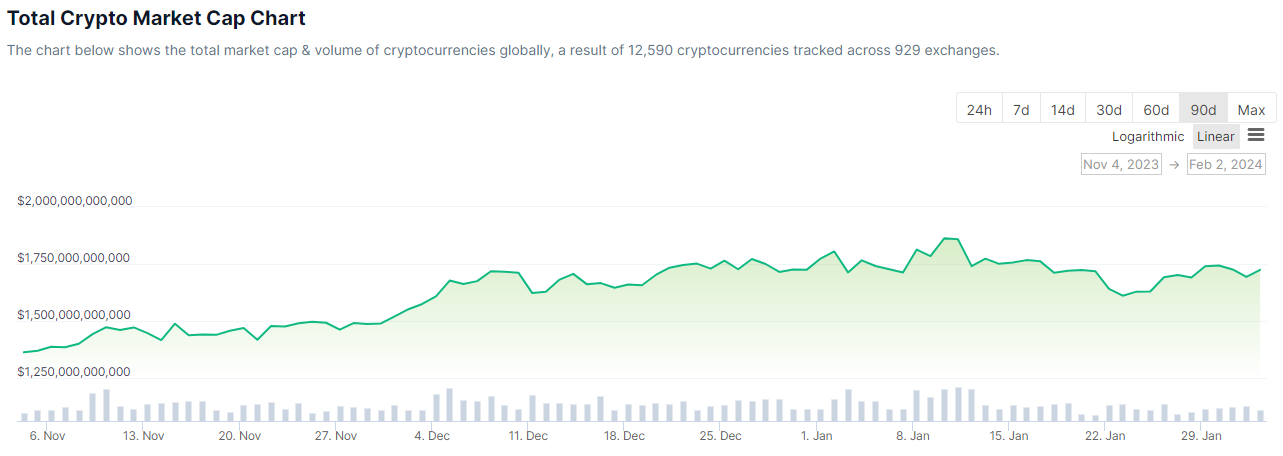The height and width of the screenshot is (456, 1283).
Task: Click the market cap line peak near 8. Jan
Action: tap(945, 239)
